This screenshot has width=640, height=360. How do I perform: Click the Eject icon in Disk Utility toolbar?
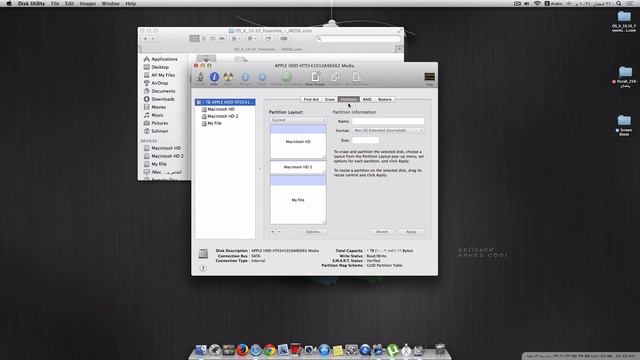coord(262,77)
